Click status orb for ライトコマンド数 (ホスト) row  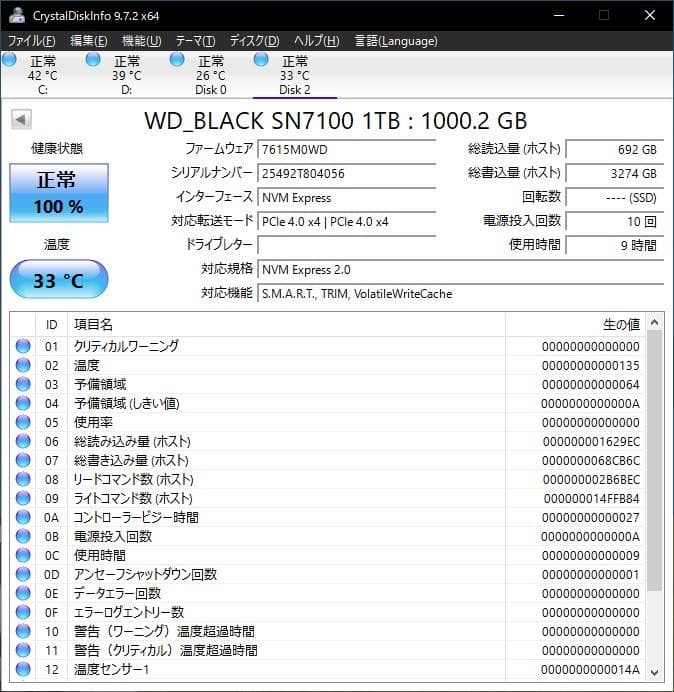point(23,498)
